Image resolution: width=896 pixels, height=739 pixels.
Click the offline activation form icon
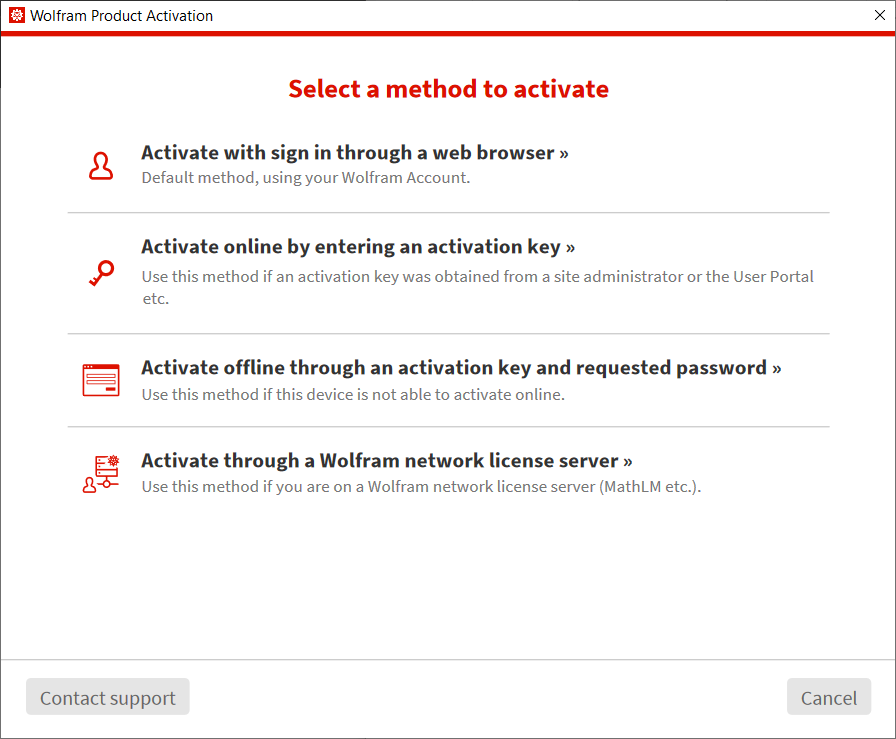[101, 380]
